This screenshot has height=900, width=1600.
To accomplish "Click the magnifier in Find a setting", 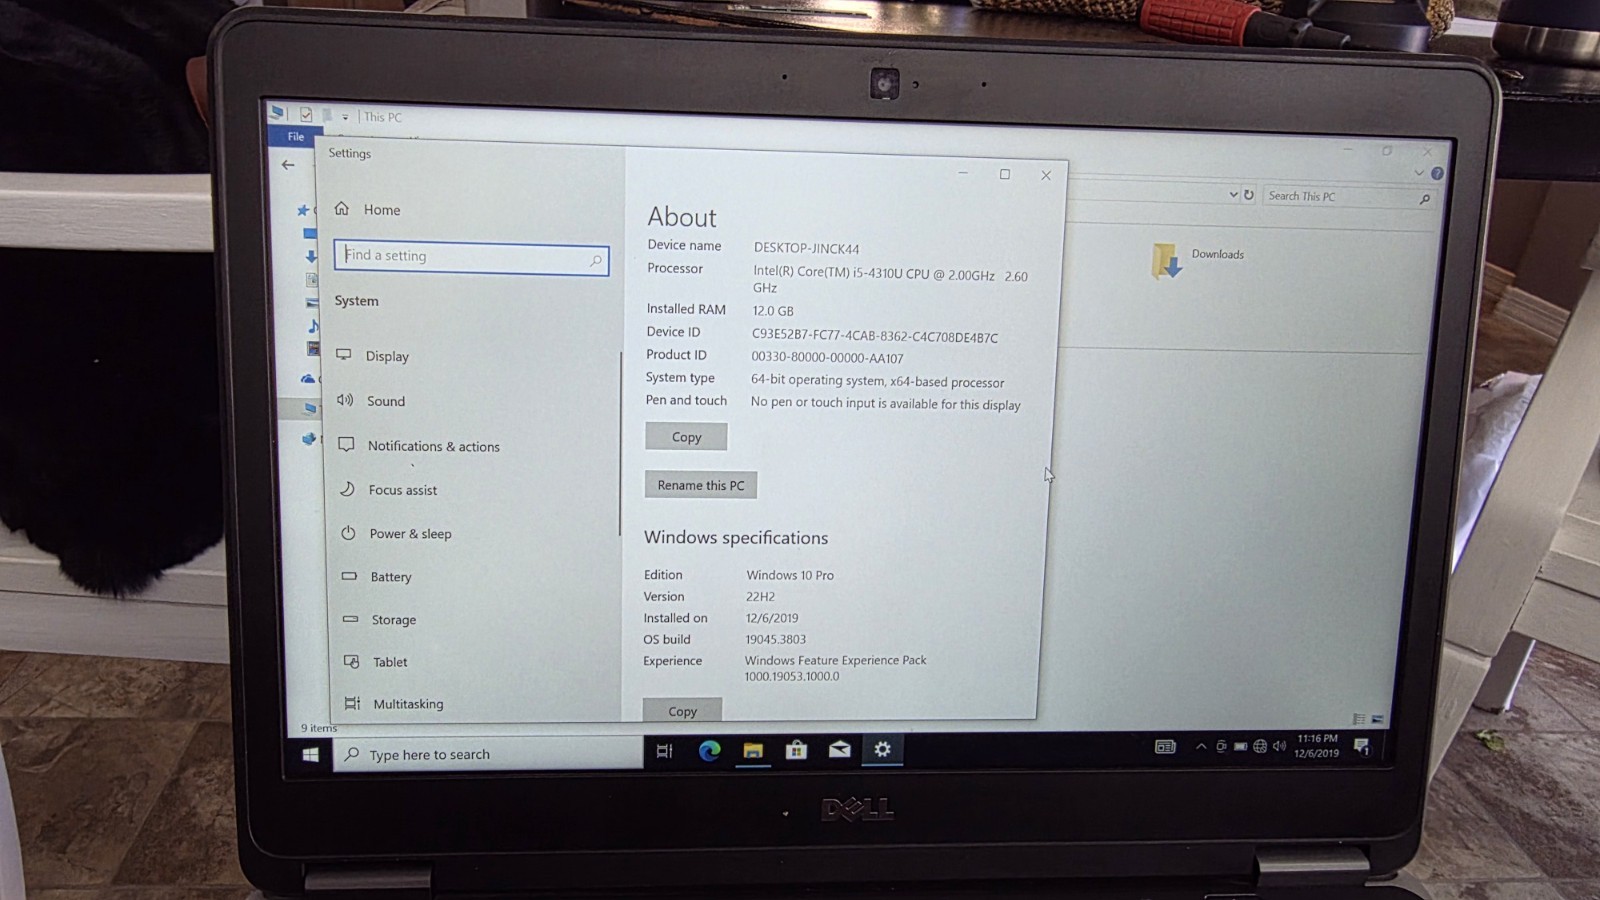I will click(596, 261).
